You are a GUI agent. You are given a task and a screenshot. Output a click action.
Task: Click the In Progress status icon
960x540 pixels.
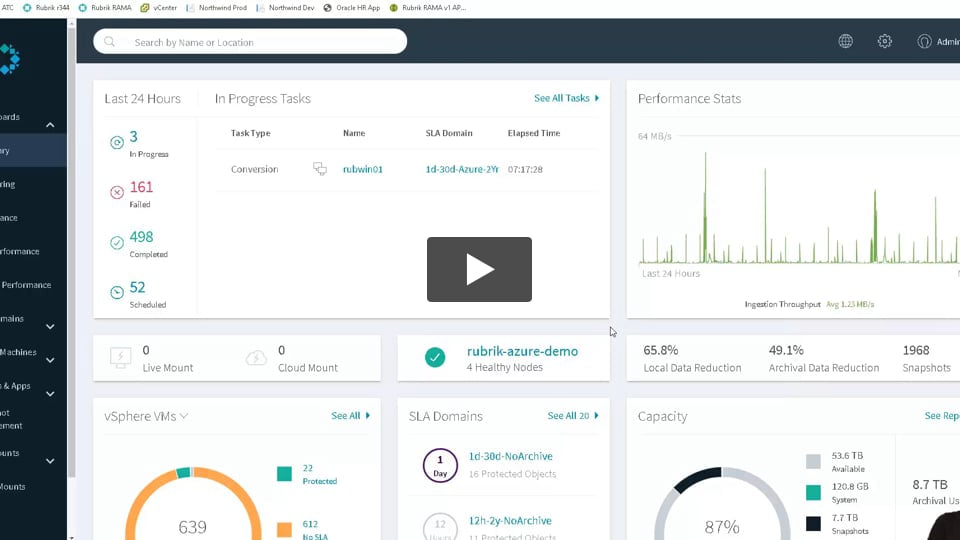tap(117, 143)
